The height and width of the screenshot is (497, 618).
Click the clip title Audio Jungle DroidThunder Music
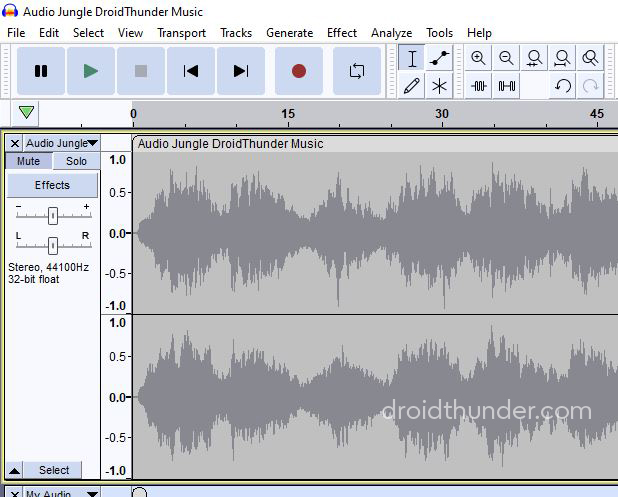tap(231, 144)
